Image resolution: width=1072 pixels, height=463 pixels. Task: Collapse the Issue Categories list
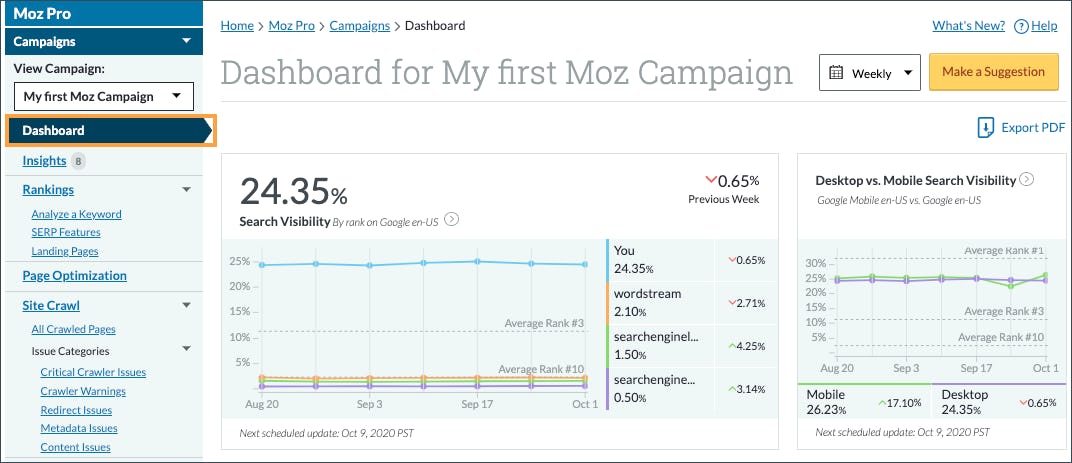[x=186, y=349]
